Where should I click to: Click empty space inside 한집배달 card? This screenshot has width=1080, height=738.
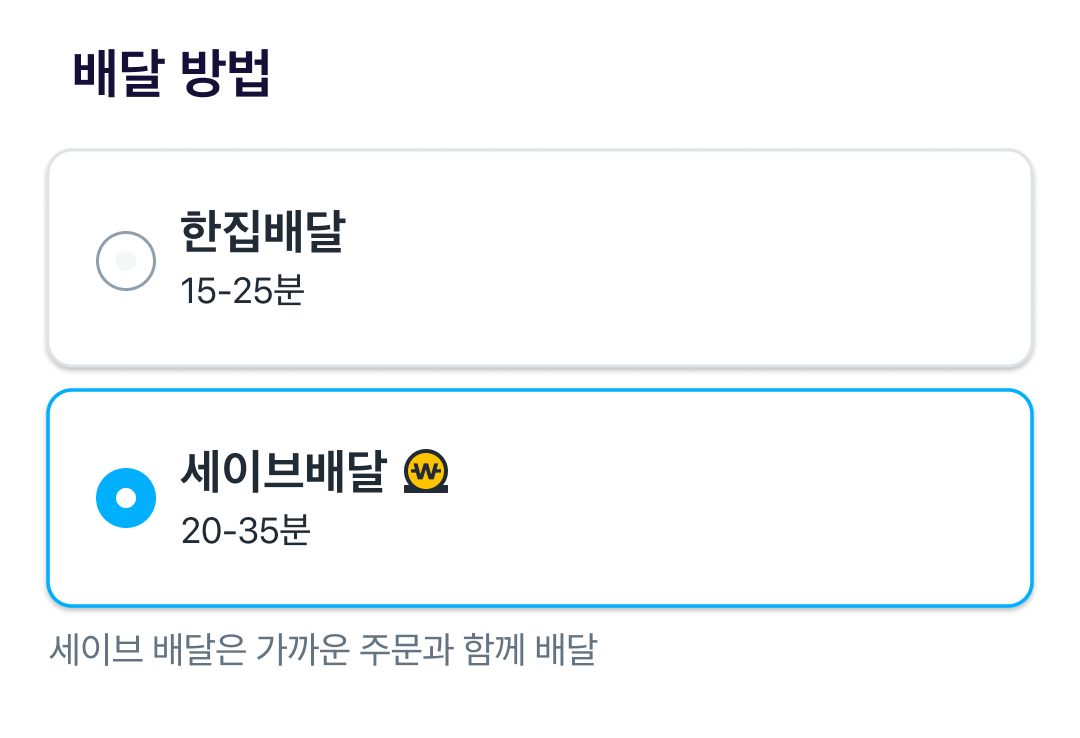(x=689, y=258)
